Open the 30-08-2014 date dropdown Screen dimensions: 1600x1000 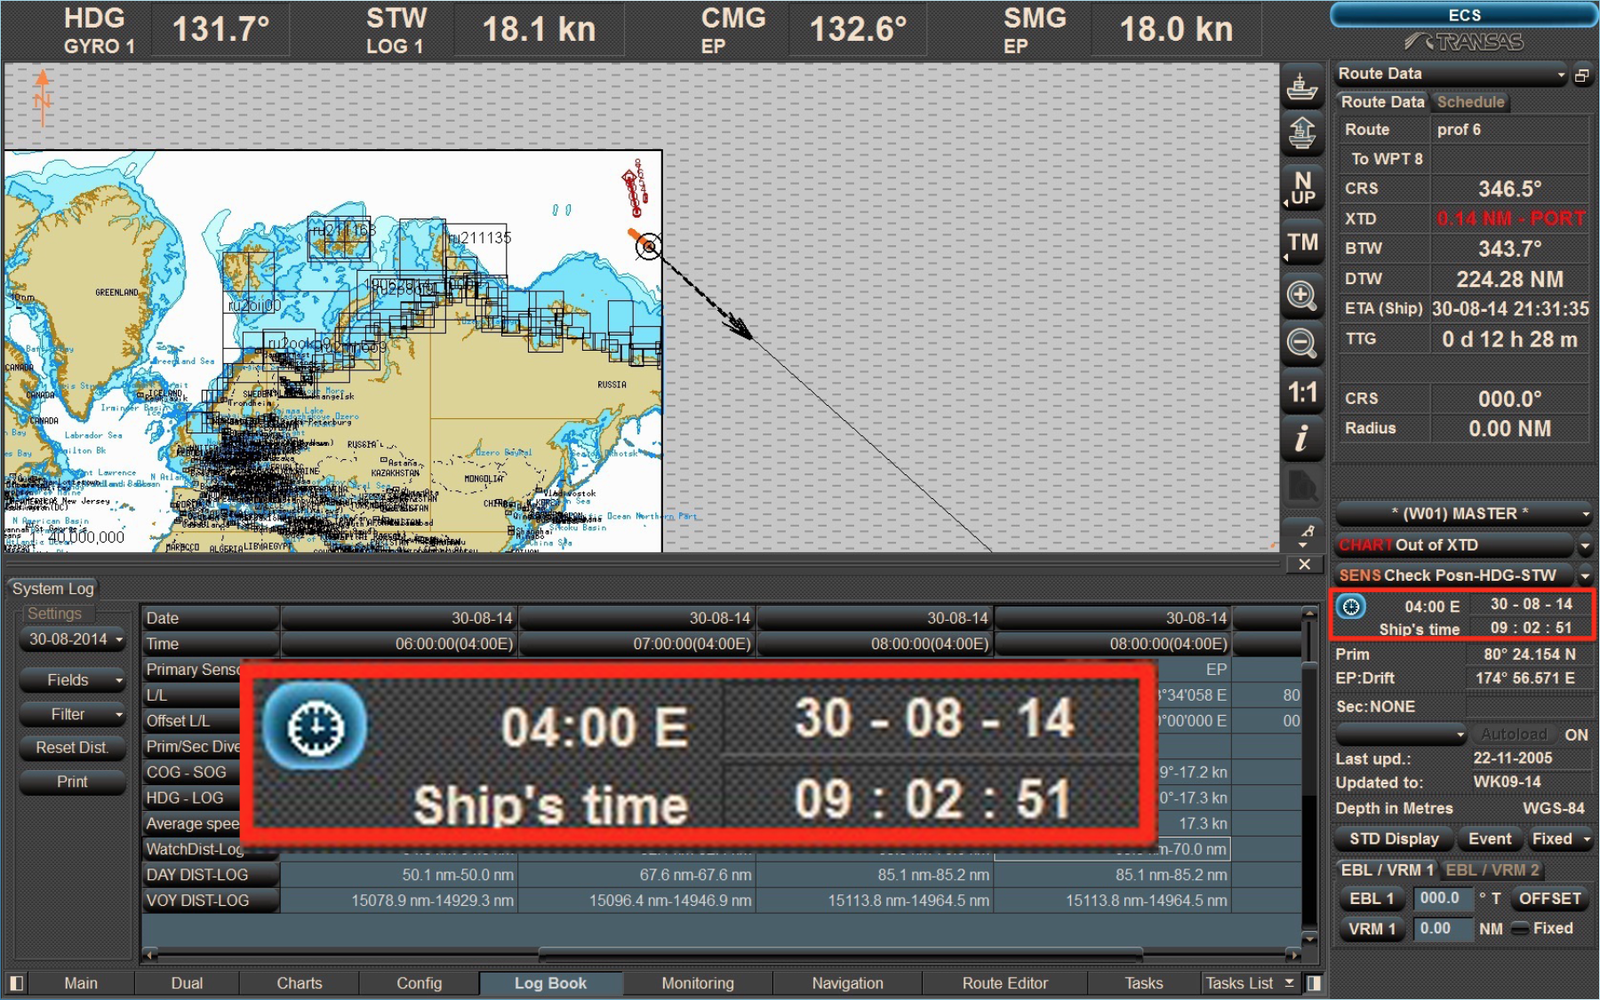tap(73, 639)
